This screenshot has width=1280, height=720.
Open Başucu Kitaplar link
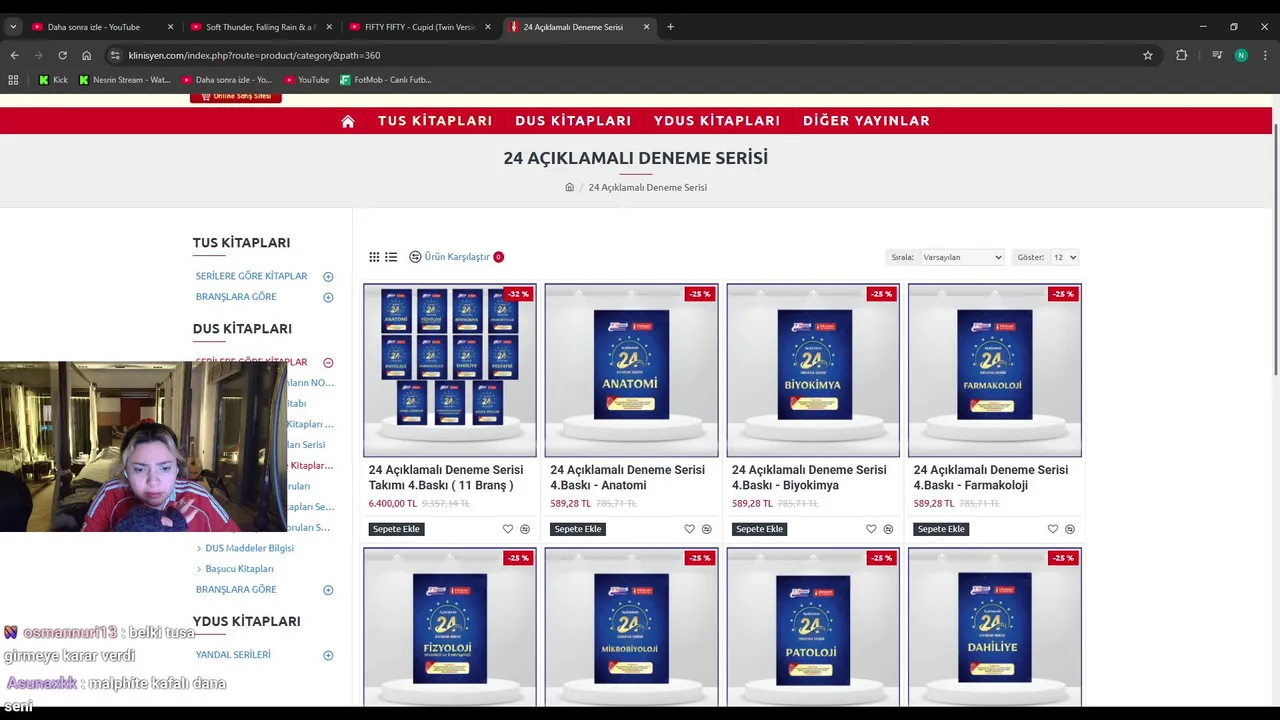tap(239, 569)
